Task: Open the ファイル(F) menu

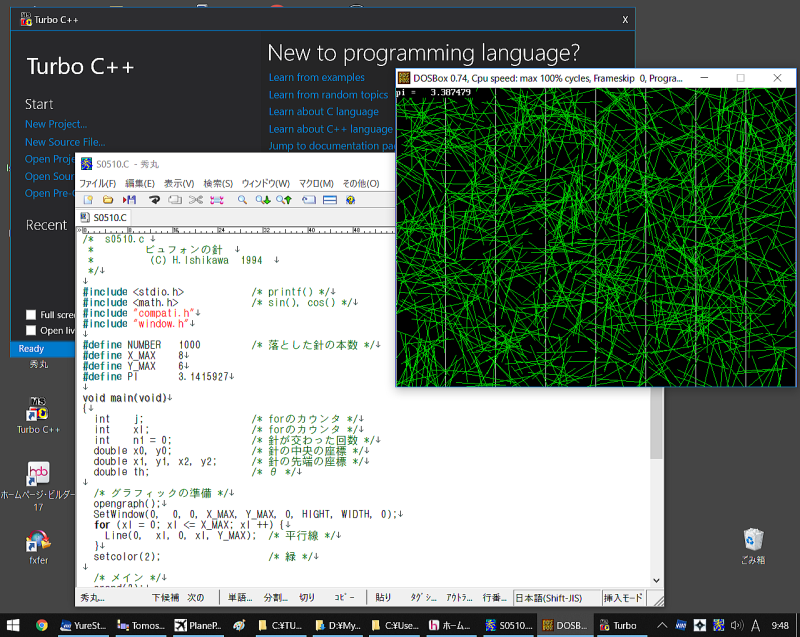Action: [x=97, y=184]
